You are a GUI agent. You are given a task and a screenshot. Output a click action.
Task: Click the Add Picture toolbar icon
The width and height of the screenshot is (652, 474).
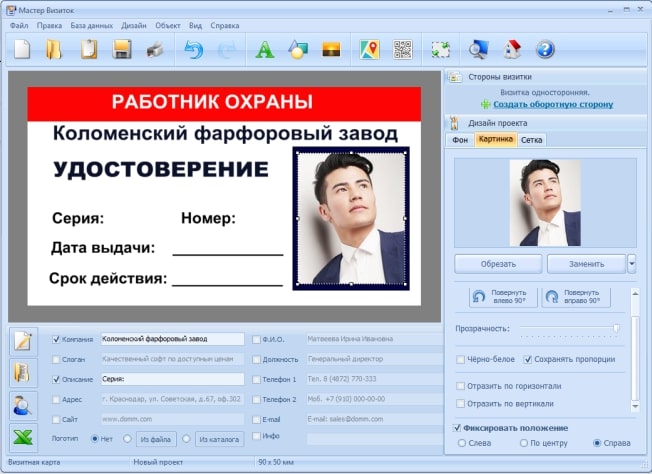(332, 48)
